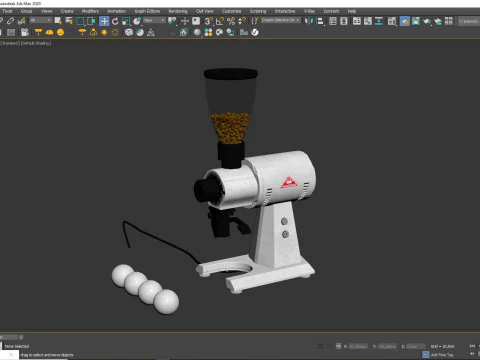
Task: Click the Mirror tool icon
Action: tap(309, 21)
